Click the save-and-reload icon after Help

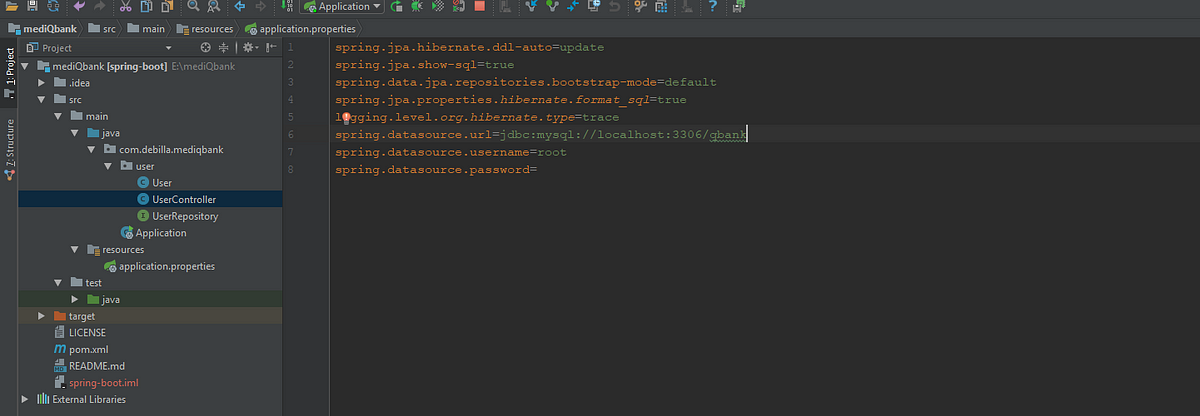pyautogui.click(x=738, y=7)
